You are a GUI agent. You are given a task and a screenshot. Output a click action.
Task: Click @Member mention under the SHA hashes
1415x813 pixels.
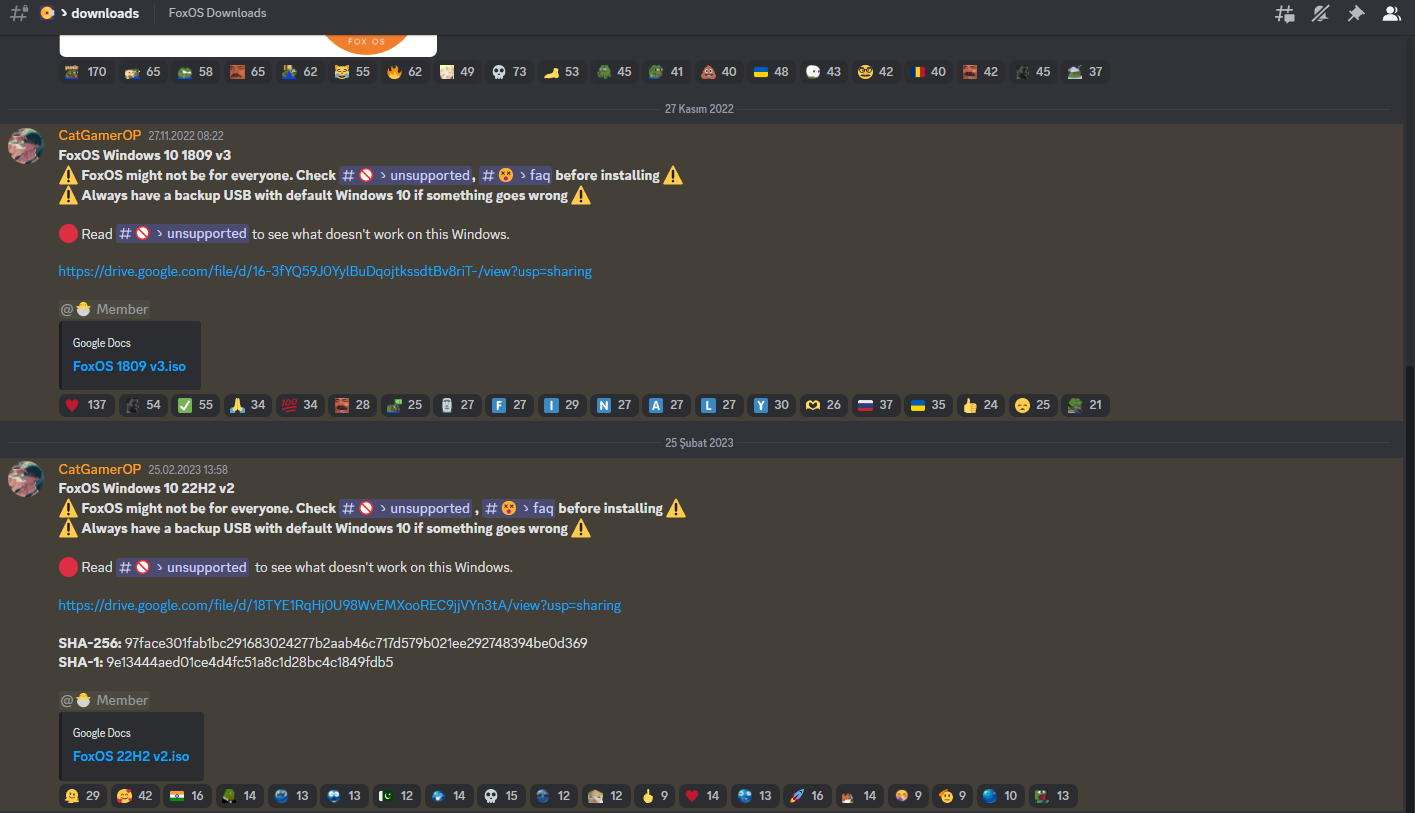click(105, 700)
